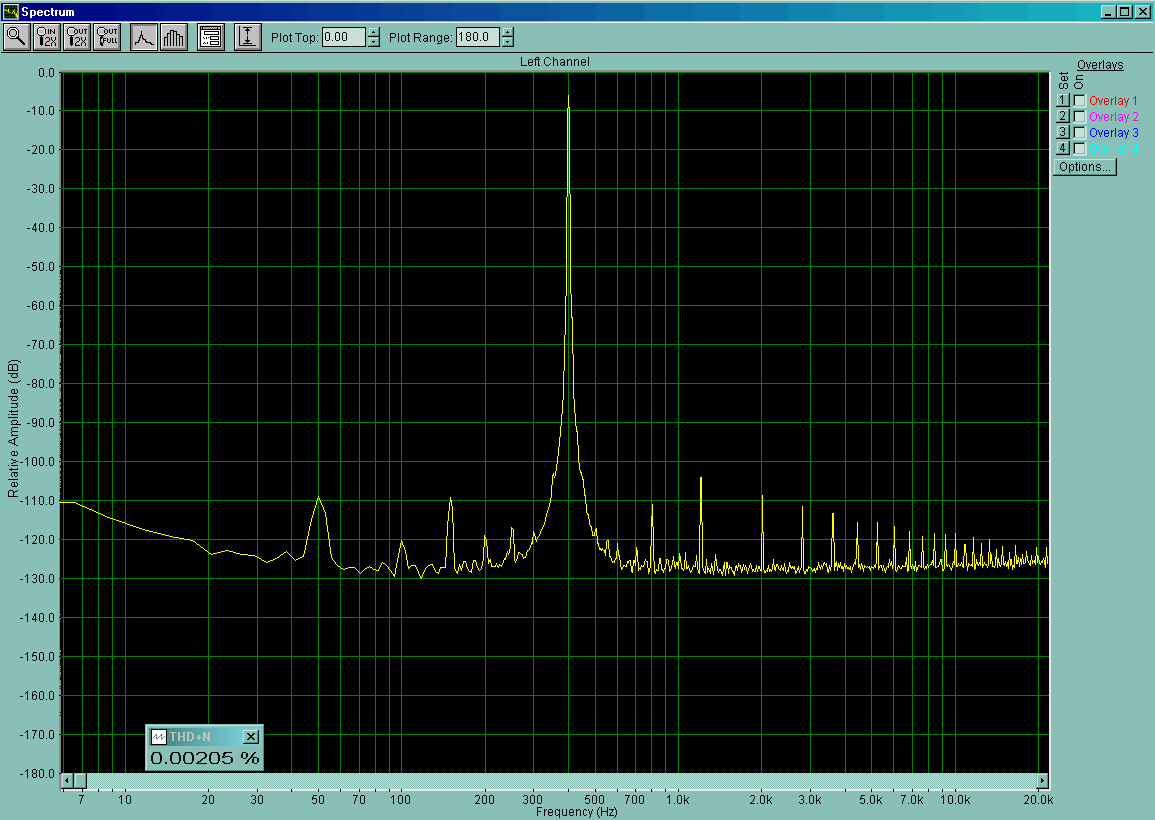Click the Overlays heading
The height and width of the screenshot is (820, 1155).
click(x=1100, y=65)
